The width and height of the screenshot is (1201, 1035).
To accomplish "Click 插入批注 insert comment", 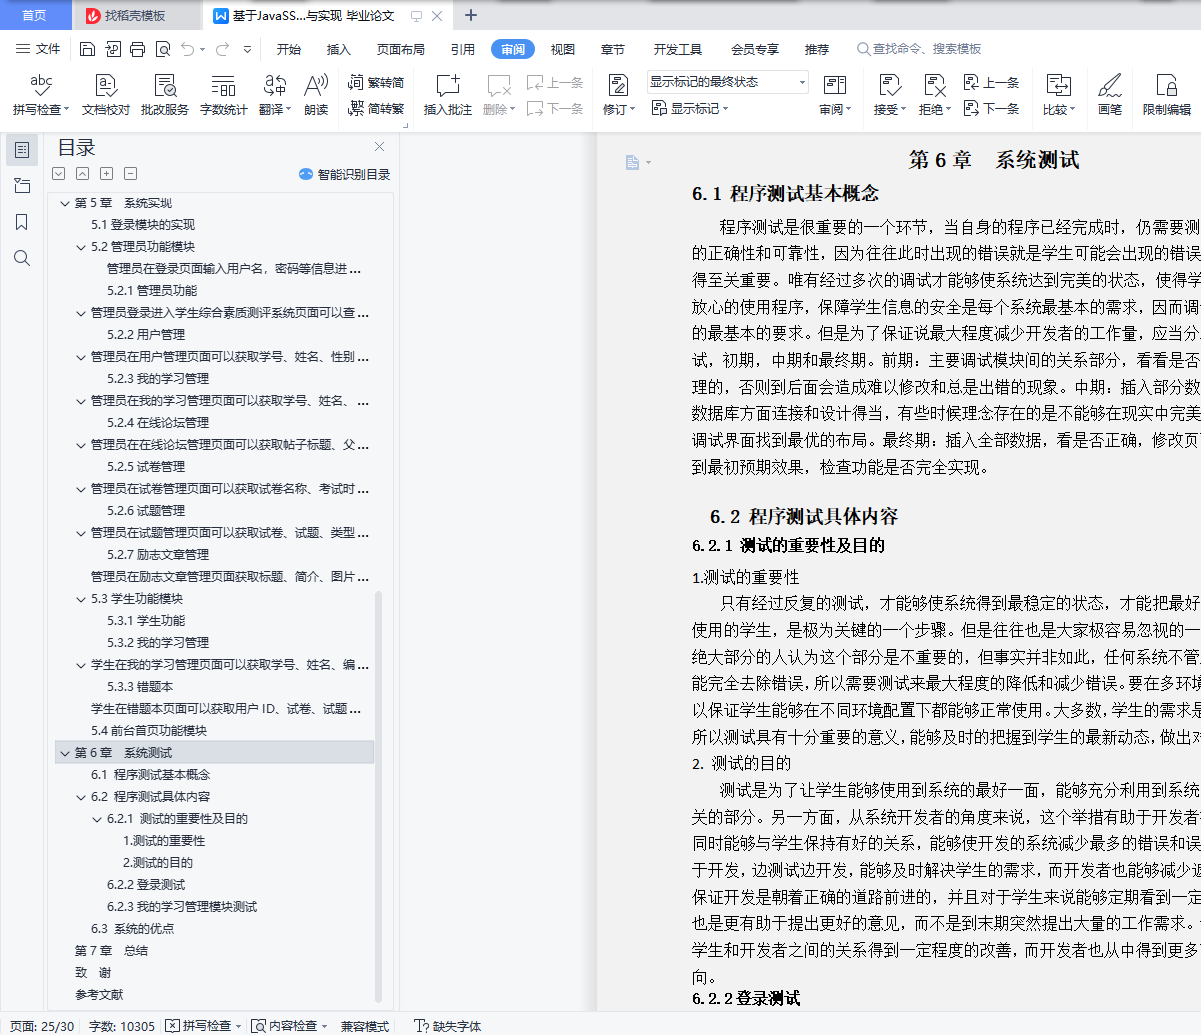I will point(448,95).
